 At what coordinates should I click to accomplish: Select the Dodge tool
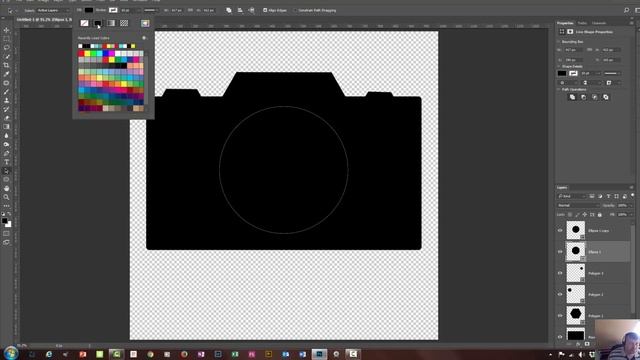coord(7,144)
